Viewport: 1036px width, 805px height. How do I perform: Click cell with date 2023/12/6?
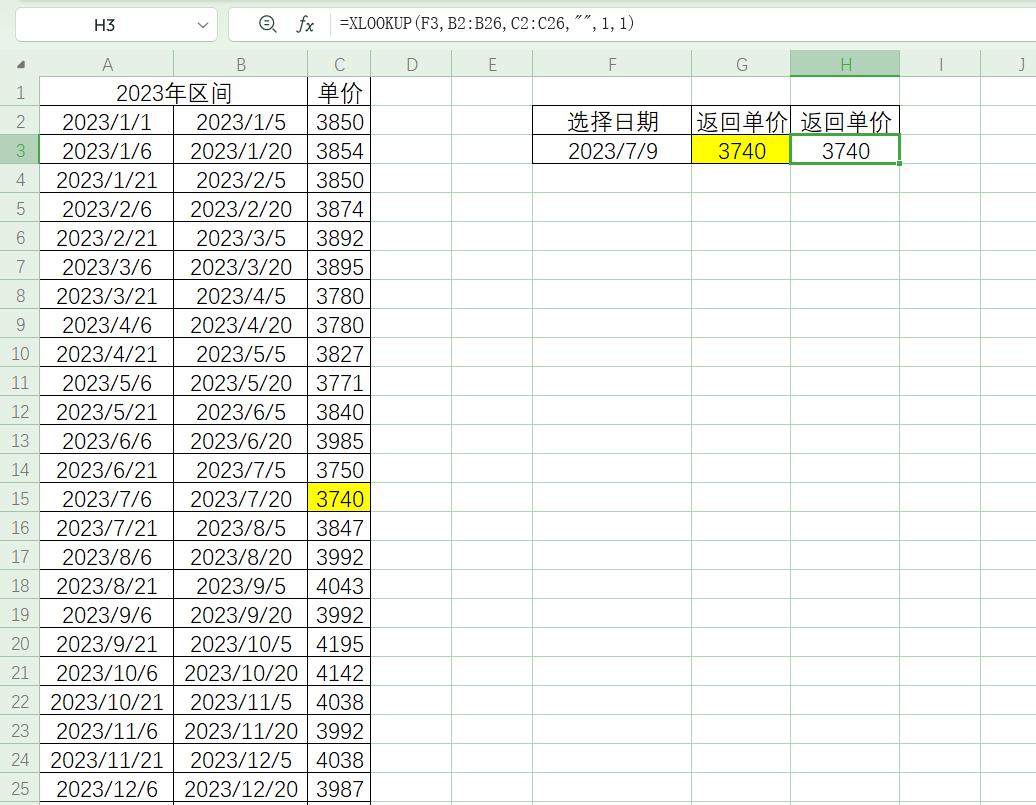(x=107, y=788)
